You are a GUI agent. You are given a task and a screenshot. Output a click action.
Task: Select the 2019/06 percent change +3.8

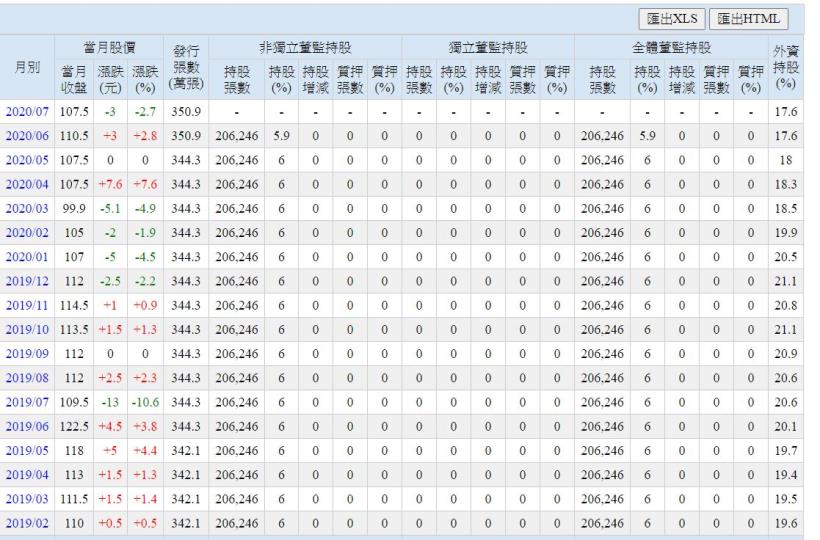[145, 427]
